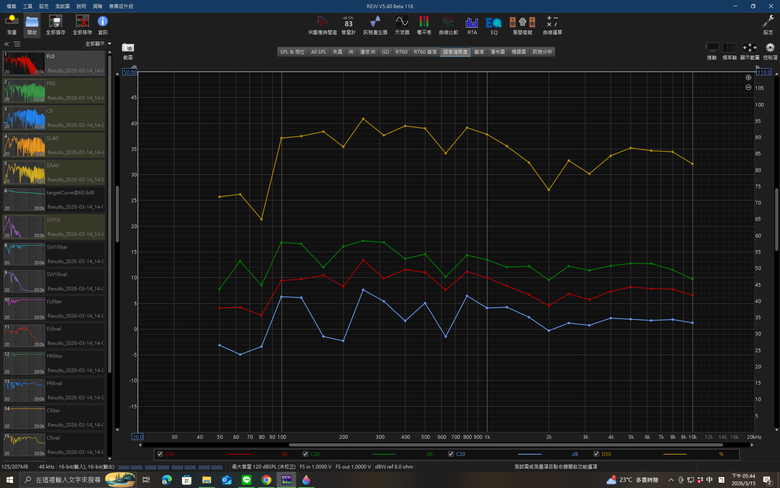Switch to the SPL & Phase tab
780x488 pixels.
click(292, 52)
